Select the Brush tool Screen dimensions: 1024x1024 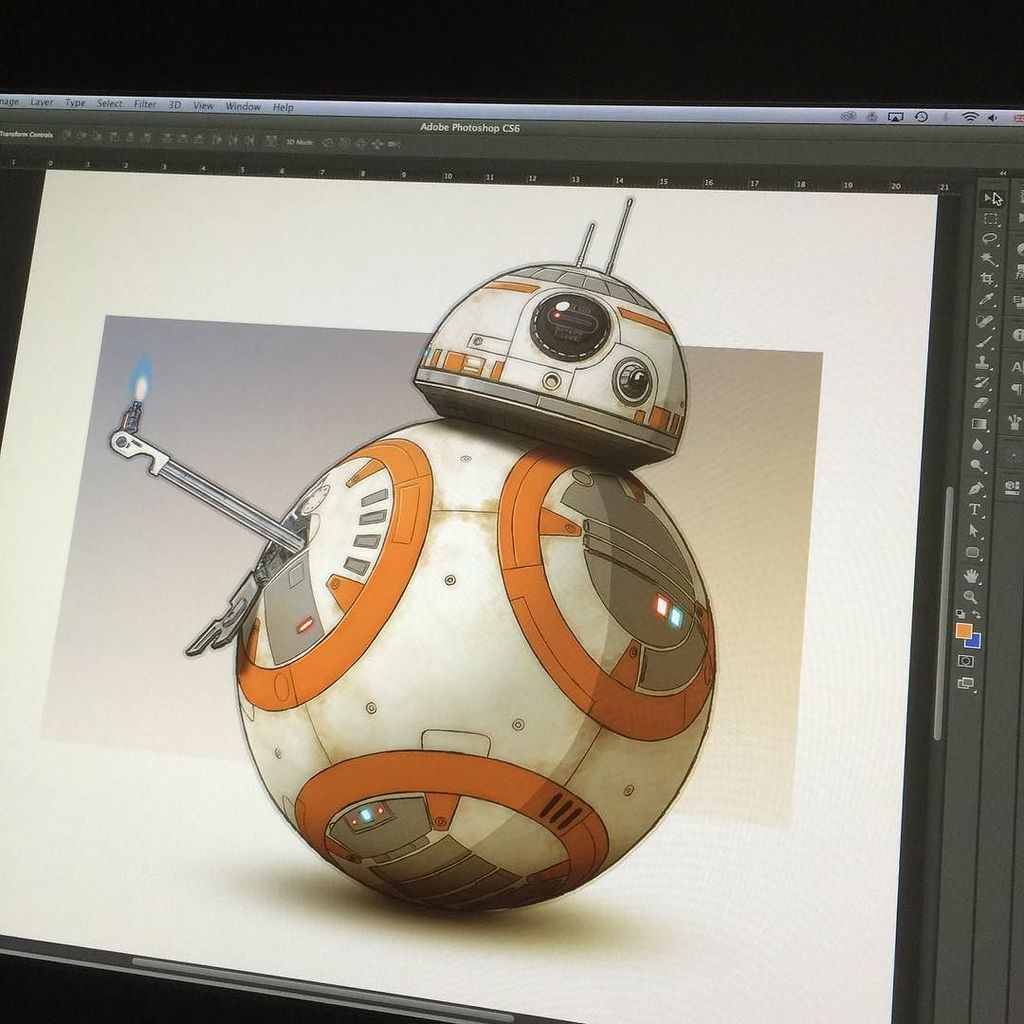pyautogui.click(x=984, y=341)
